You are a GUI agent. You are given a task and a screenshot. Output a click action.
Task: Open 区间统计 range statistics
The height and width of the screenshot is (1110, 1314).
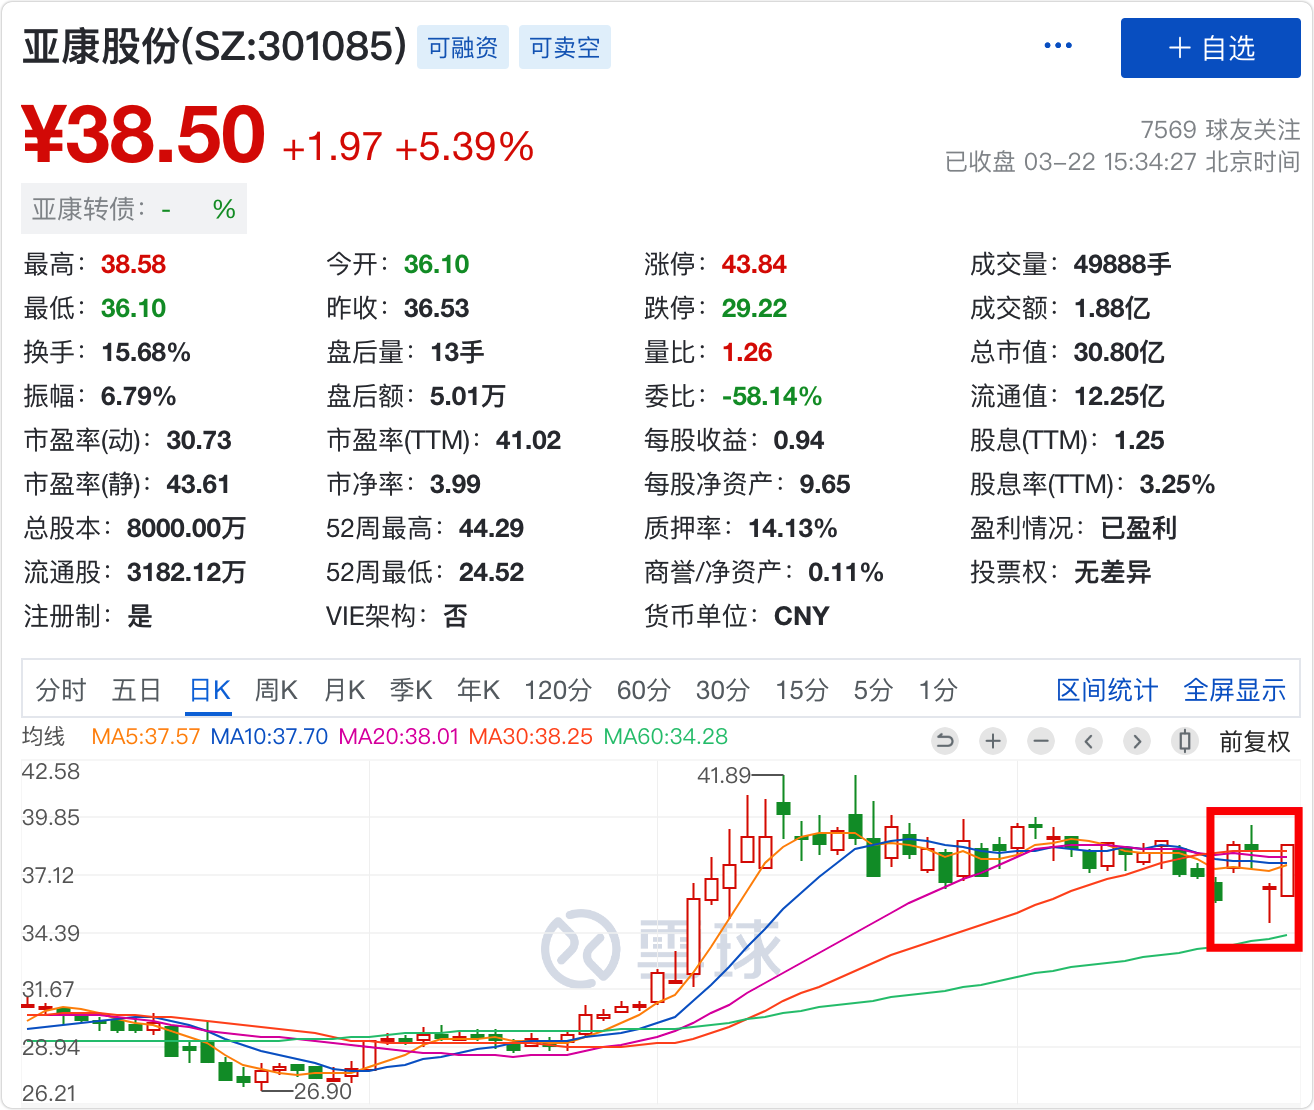1107,690
